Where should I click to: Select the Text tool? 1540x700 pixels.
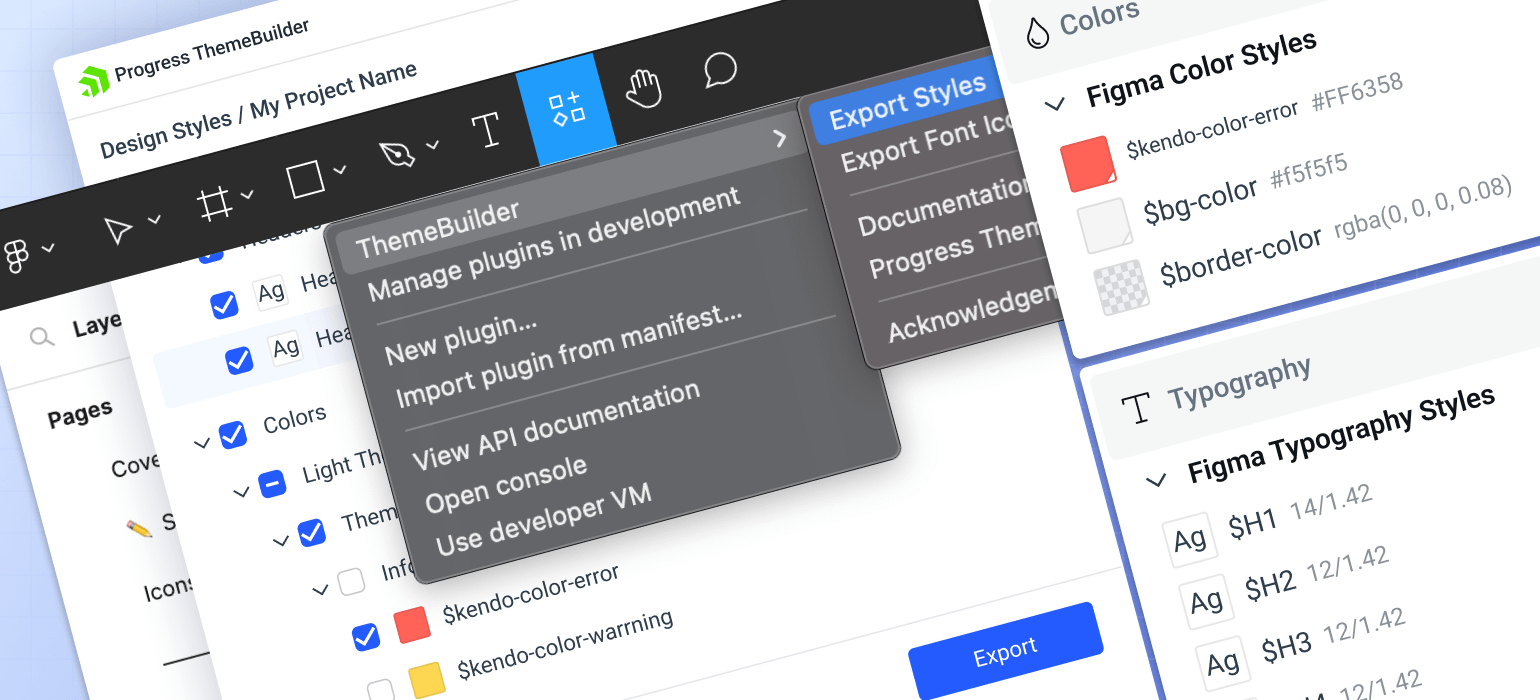485,131
